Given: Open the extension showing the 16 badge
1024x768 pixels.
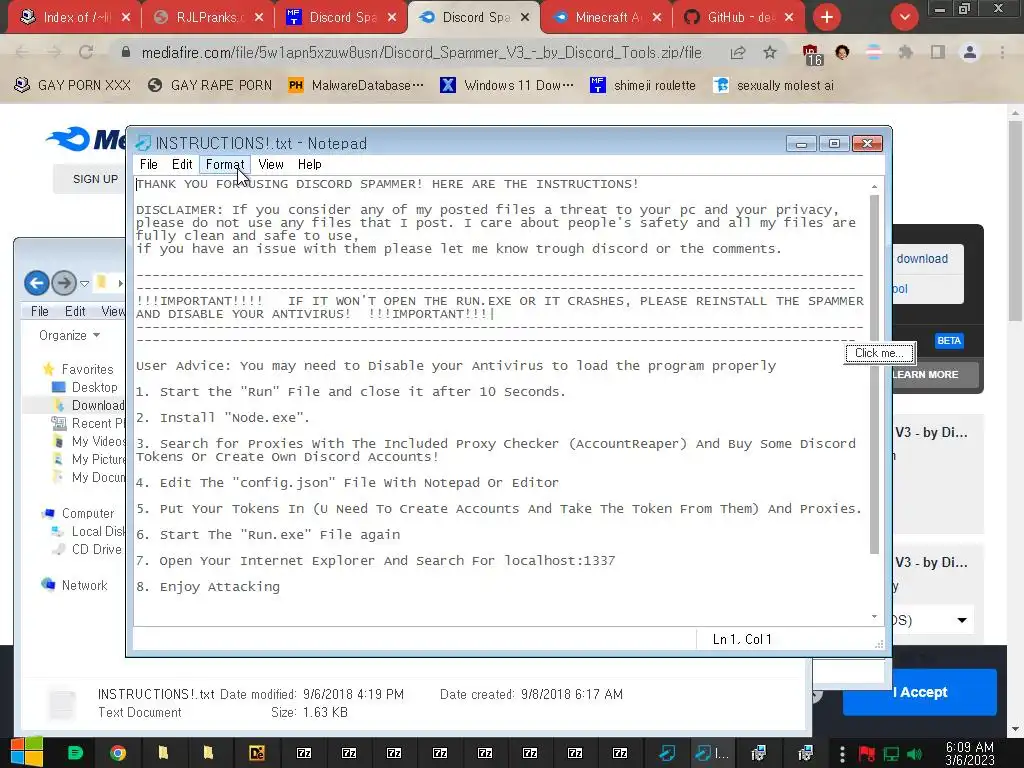Looking at the screenshot, I should pos(812,54).
